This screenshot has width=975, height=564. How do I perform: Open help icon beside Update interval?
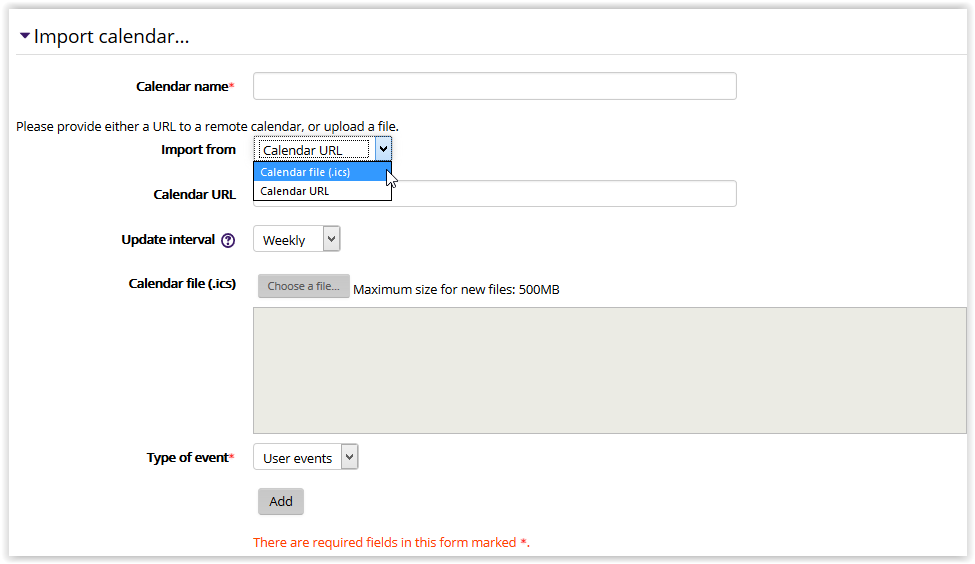click(x=228, y=240)
